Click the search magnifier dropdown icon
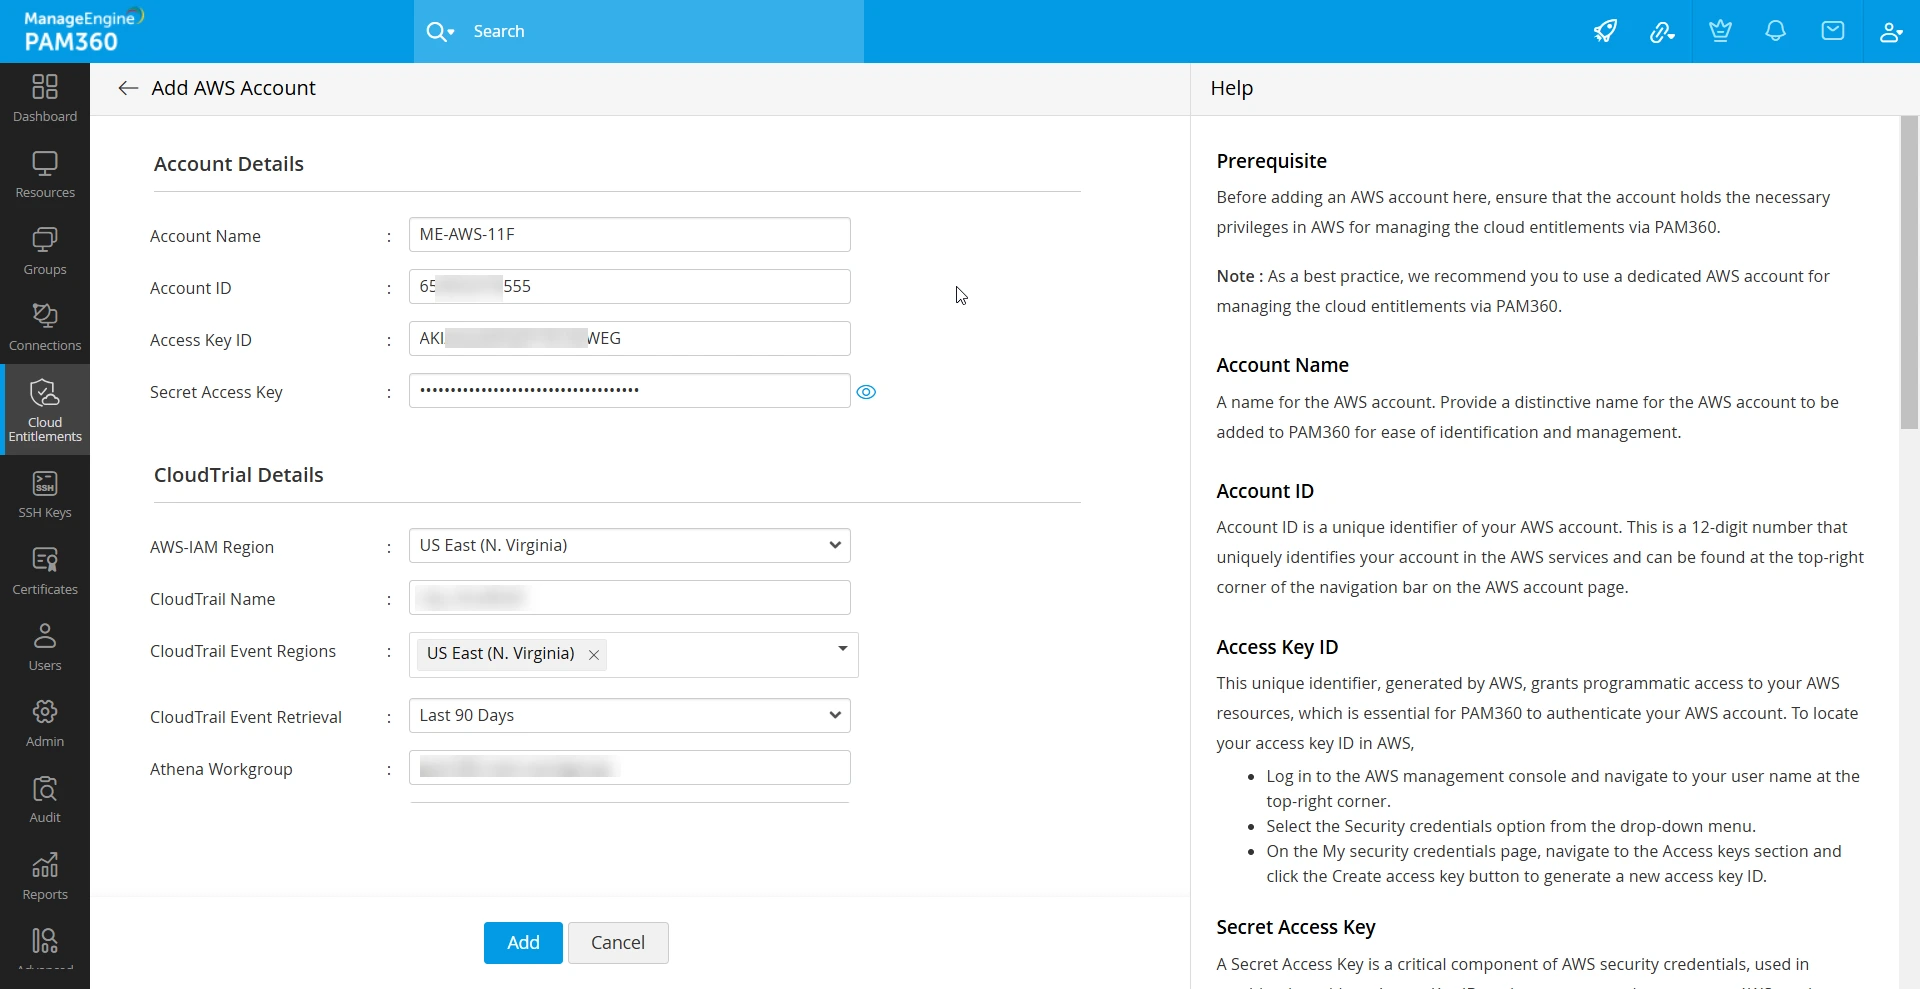 pyautogui.click(x=440, y=31)
